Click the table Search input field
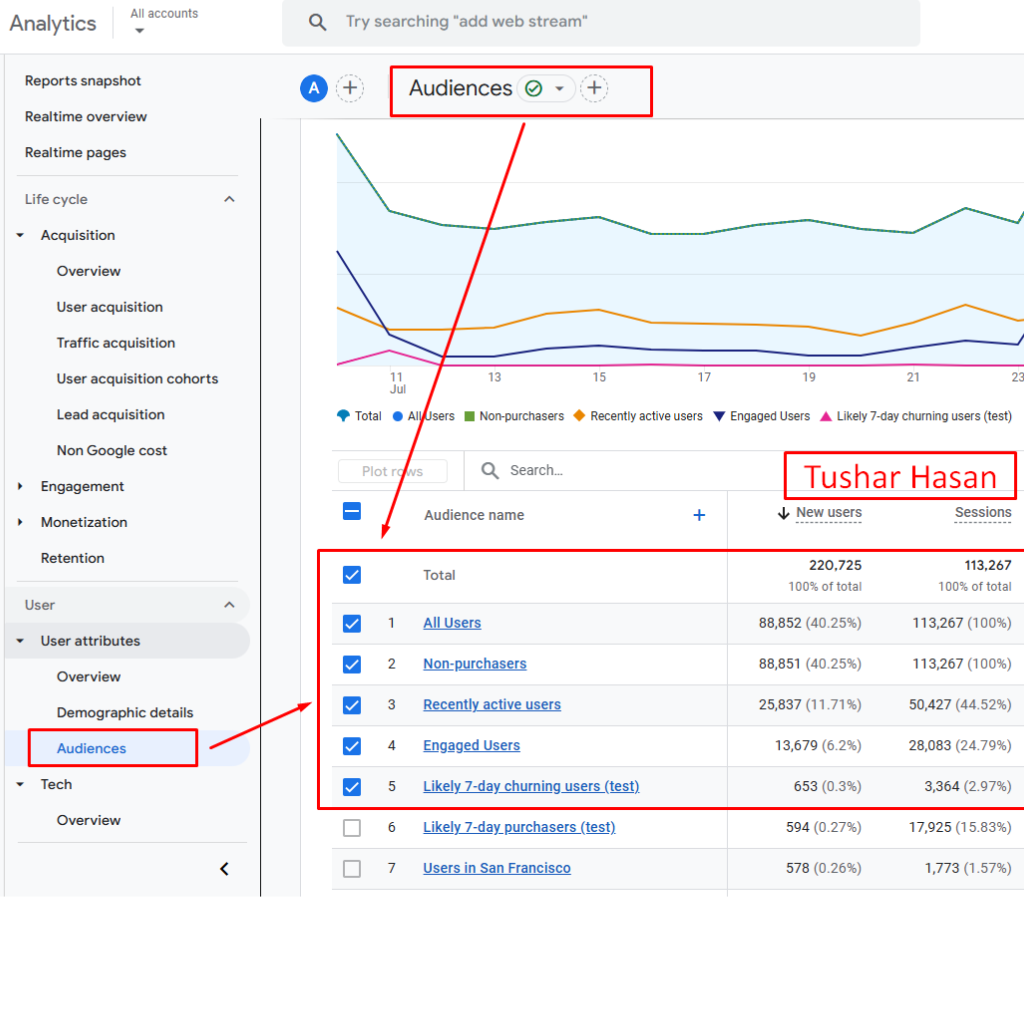1024x1024 pixels. coord(560,470)
